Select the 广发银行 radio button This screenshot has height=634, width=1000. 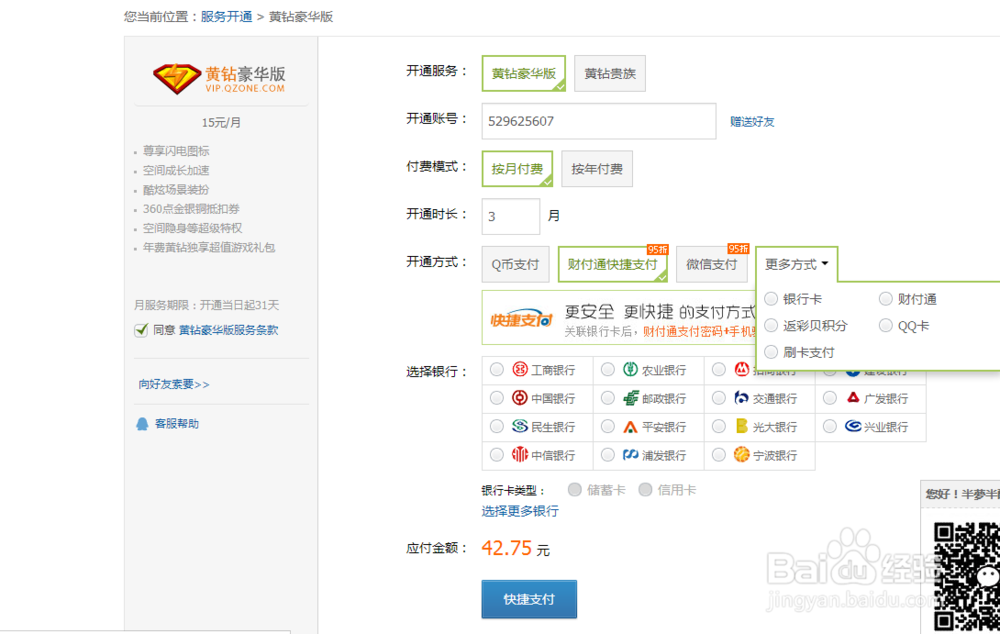click(x=830, y=398)
